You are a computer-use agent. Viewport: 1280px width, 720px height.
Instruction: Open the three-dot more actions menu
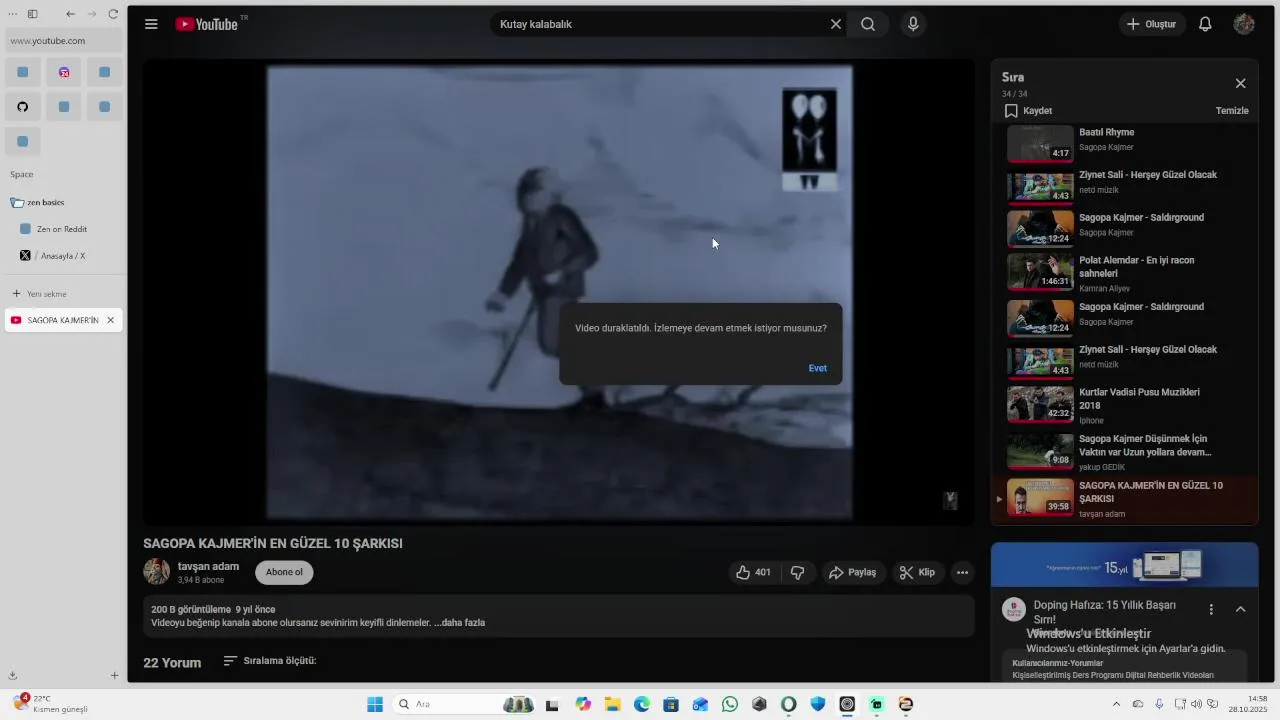click(962, 572)
